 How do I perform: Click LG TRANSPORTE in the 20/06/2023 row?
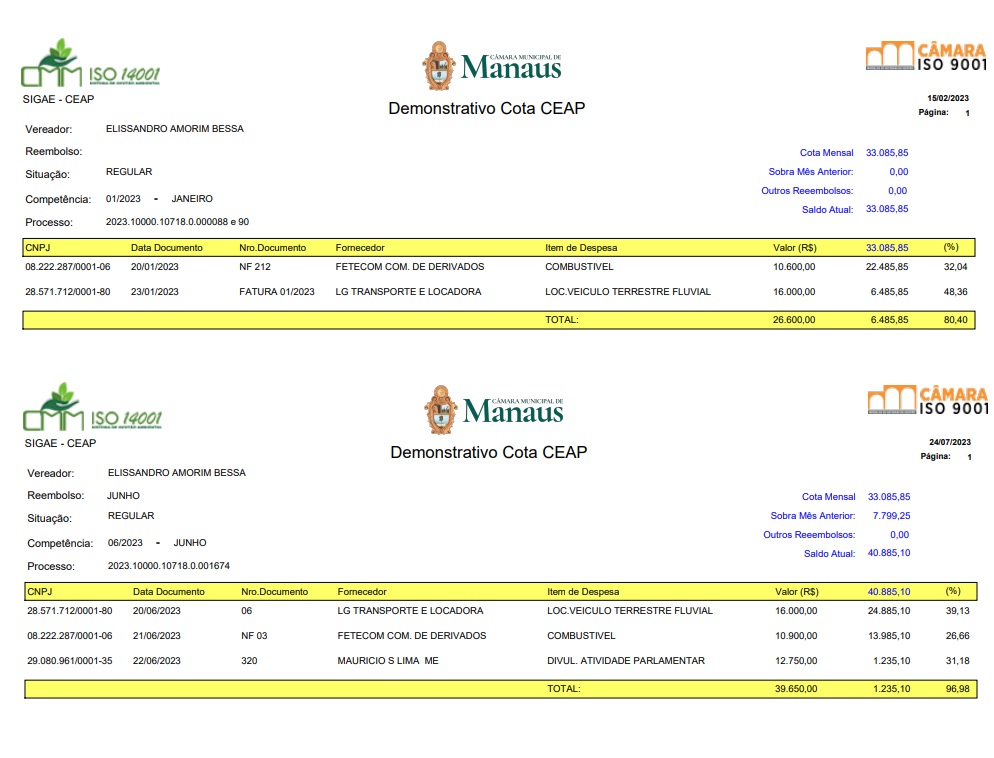(x=410, y=611)
